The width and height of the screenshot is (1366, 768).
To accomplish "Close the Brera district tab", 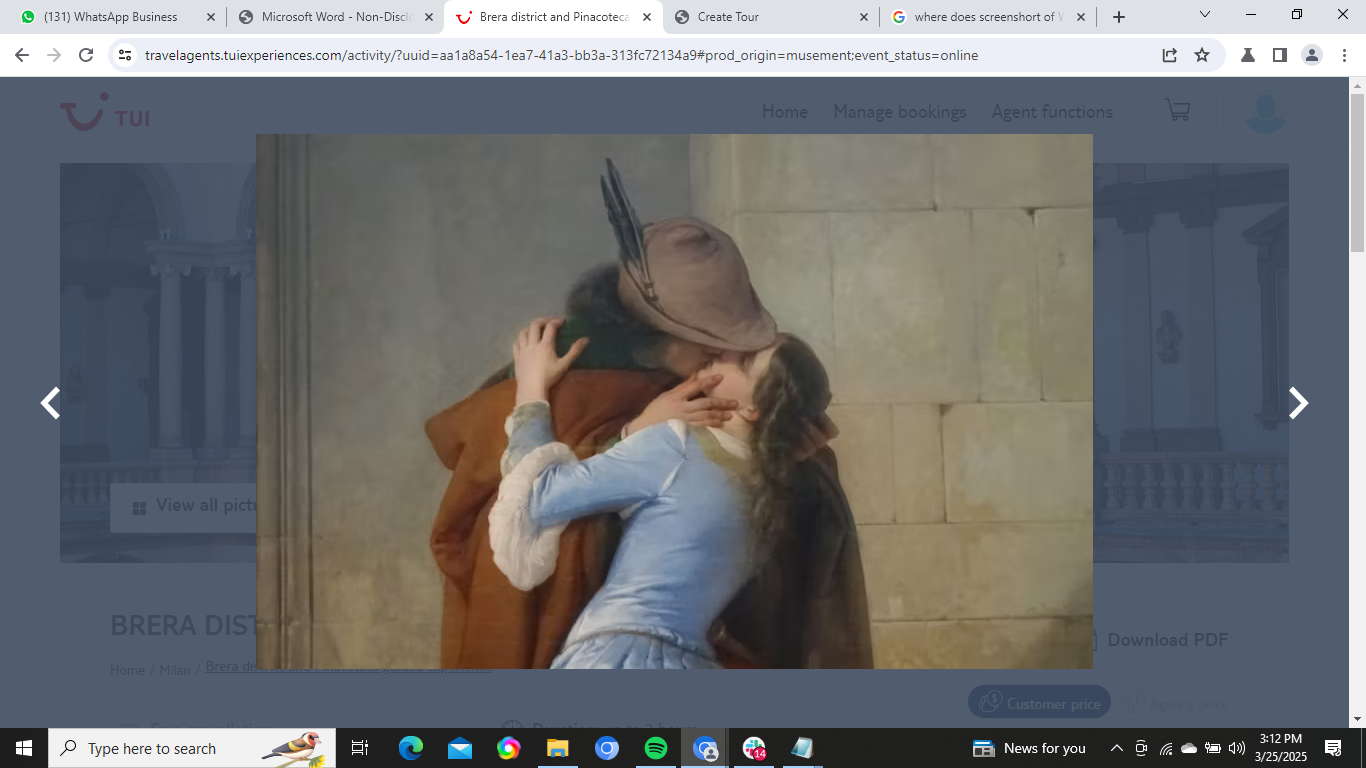I will (x=647, y=17).
